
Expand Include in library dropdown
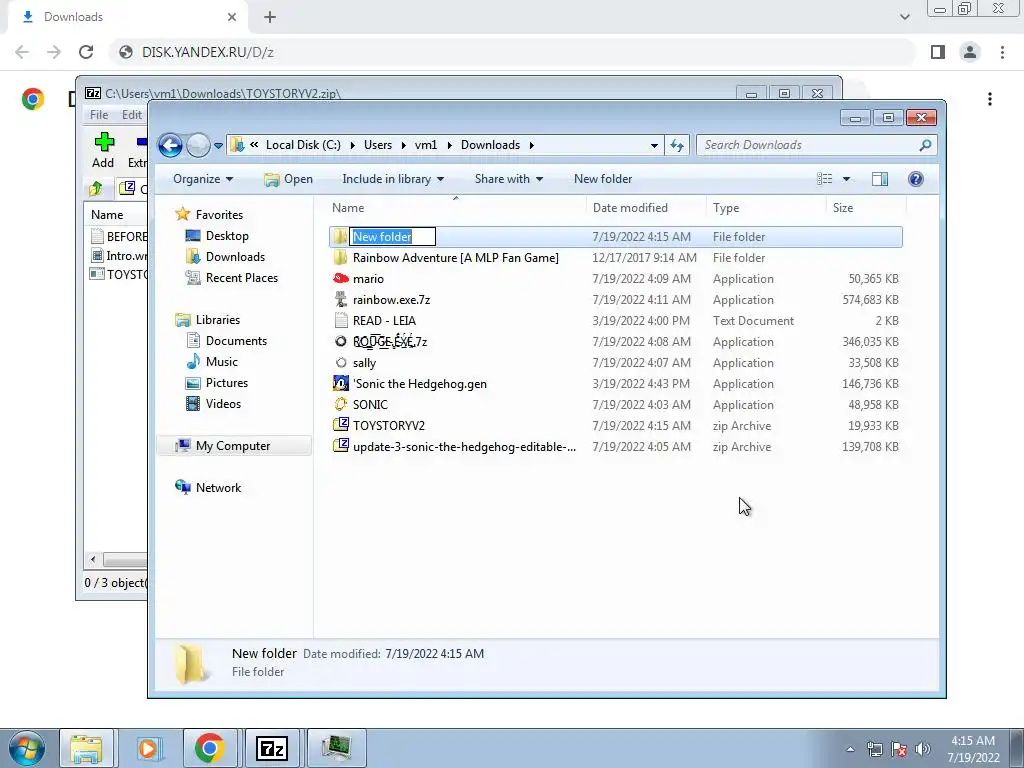click(x=392, y=179)
